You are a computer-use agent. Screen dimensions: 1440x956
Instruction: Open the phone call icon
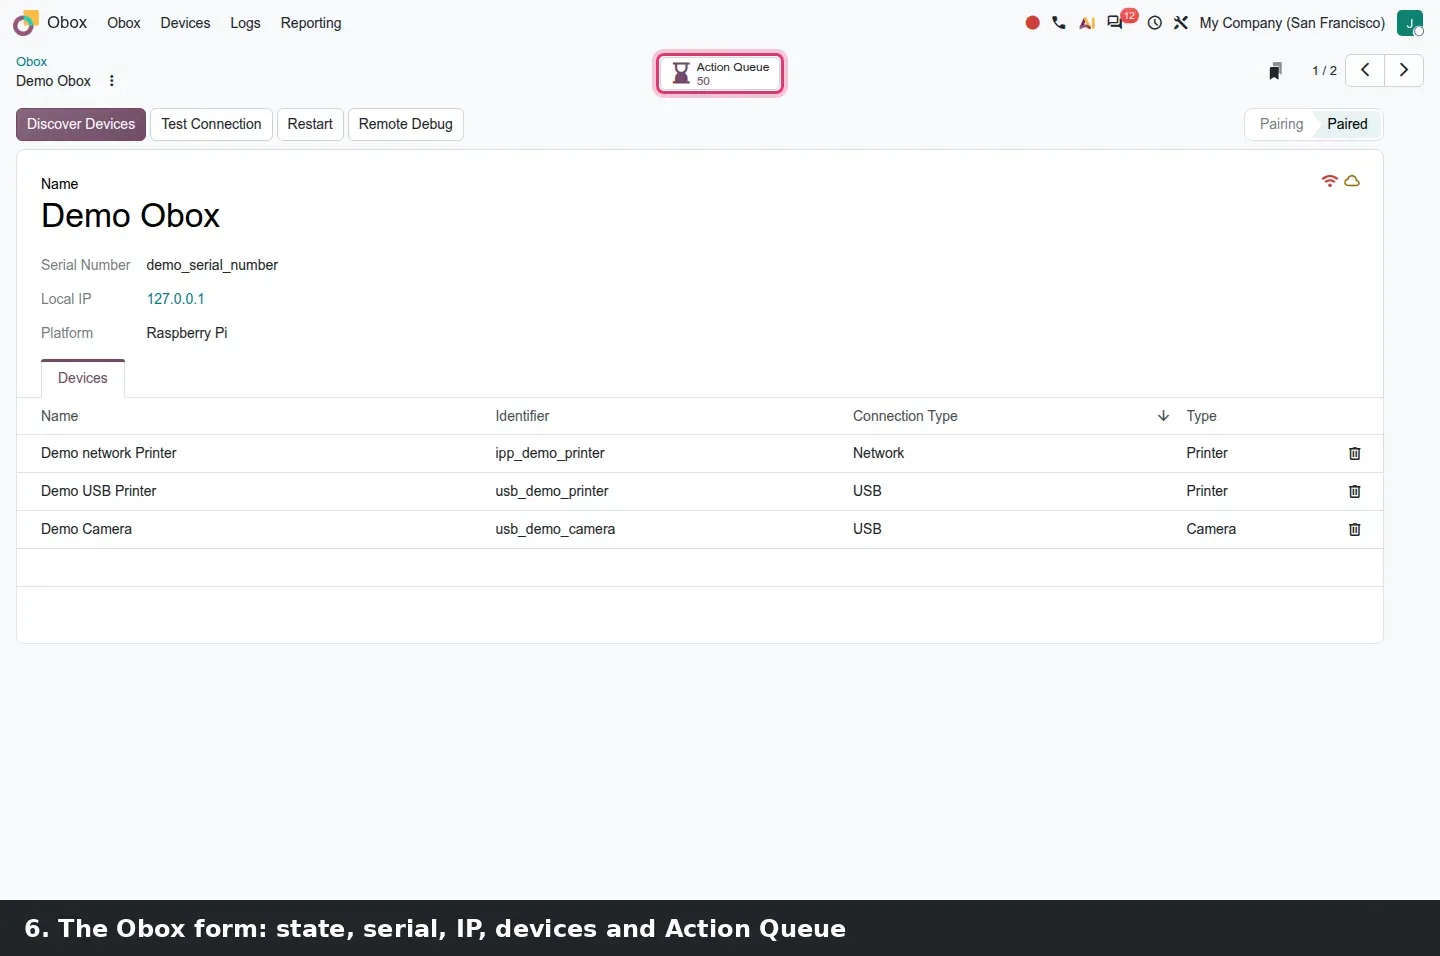click(x=1059, y=23)
